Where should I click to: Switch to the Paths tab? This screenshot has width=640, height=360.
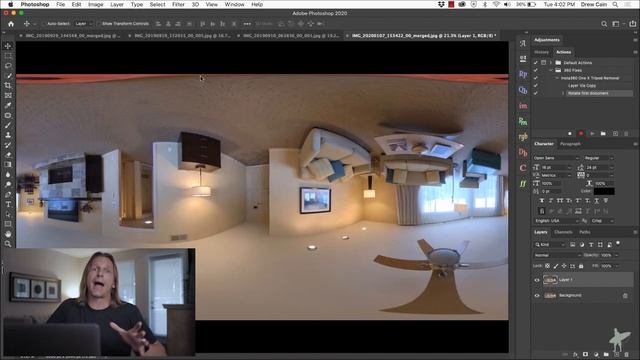click(585, 232)
